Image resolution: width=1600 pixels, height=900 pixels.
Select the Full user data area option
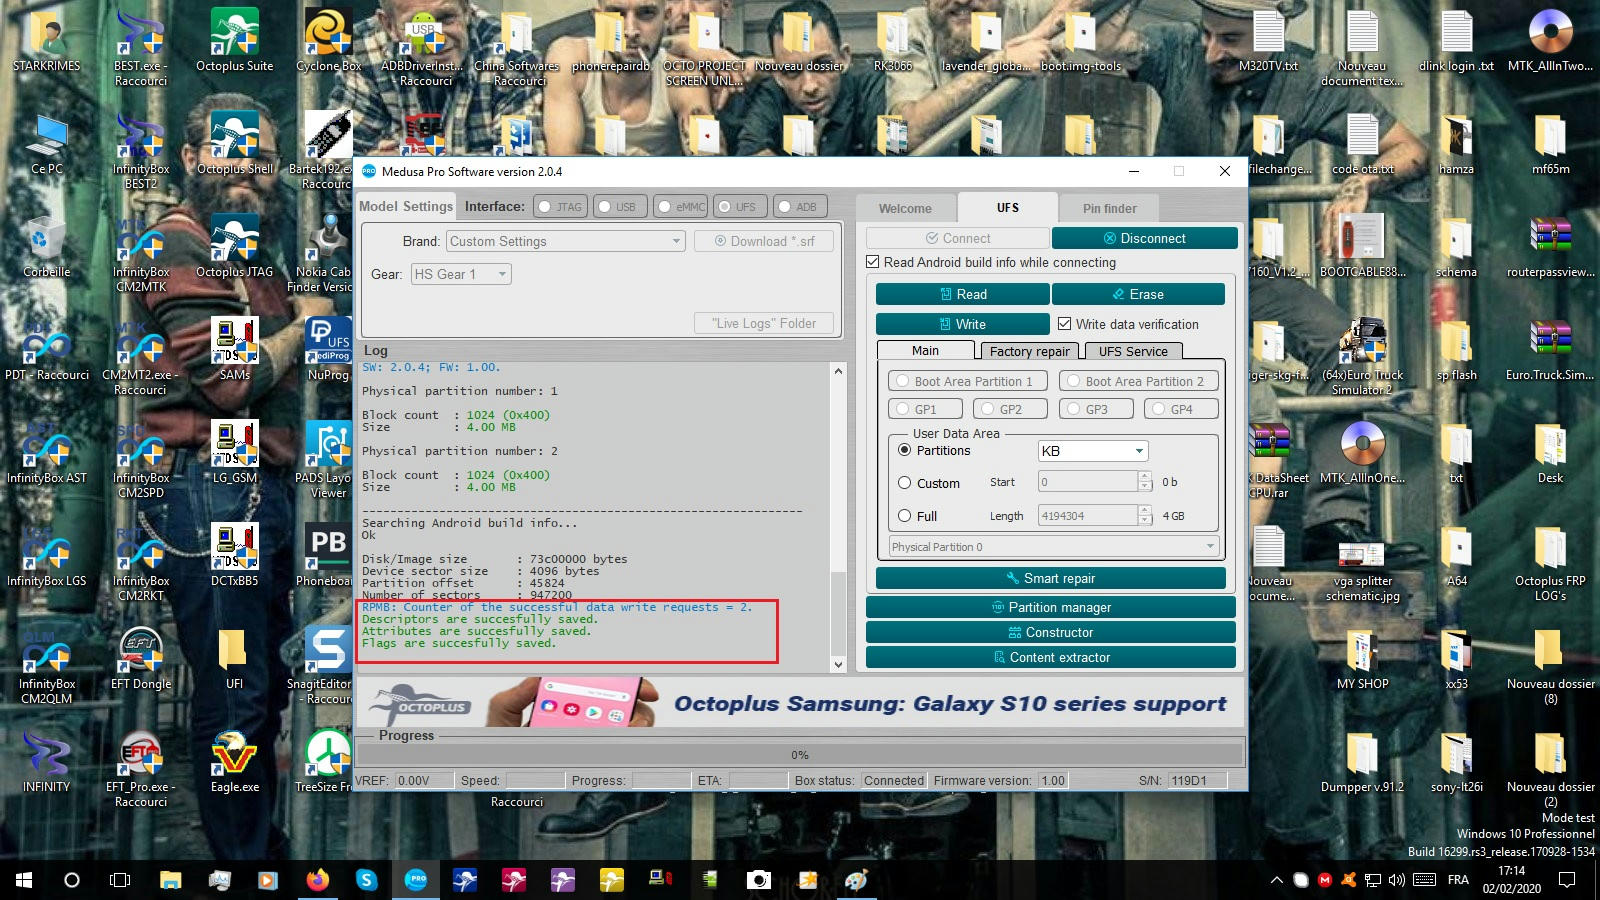click(x=906, y=516)
